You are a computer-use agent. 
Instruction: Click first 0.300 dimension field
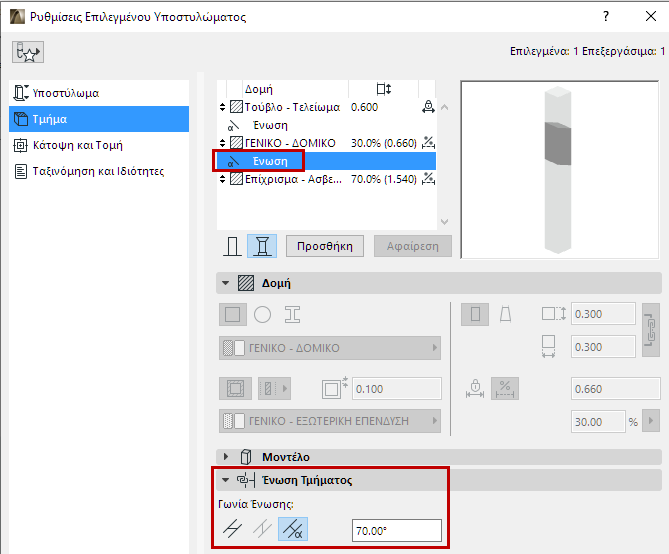click(603, 314)
